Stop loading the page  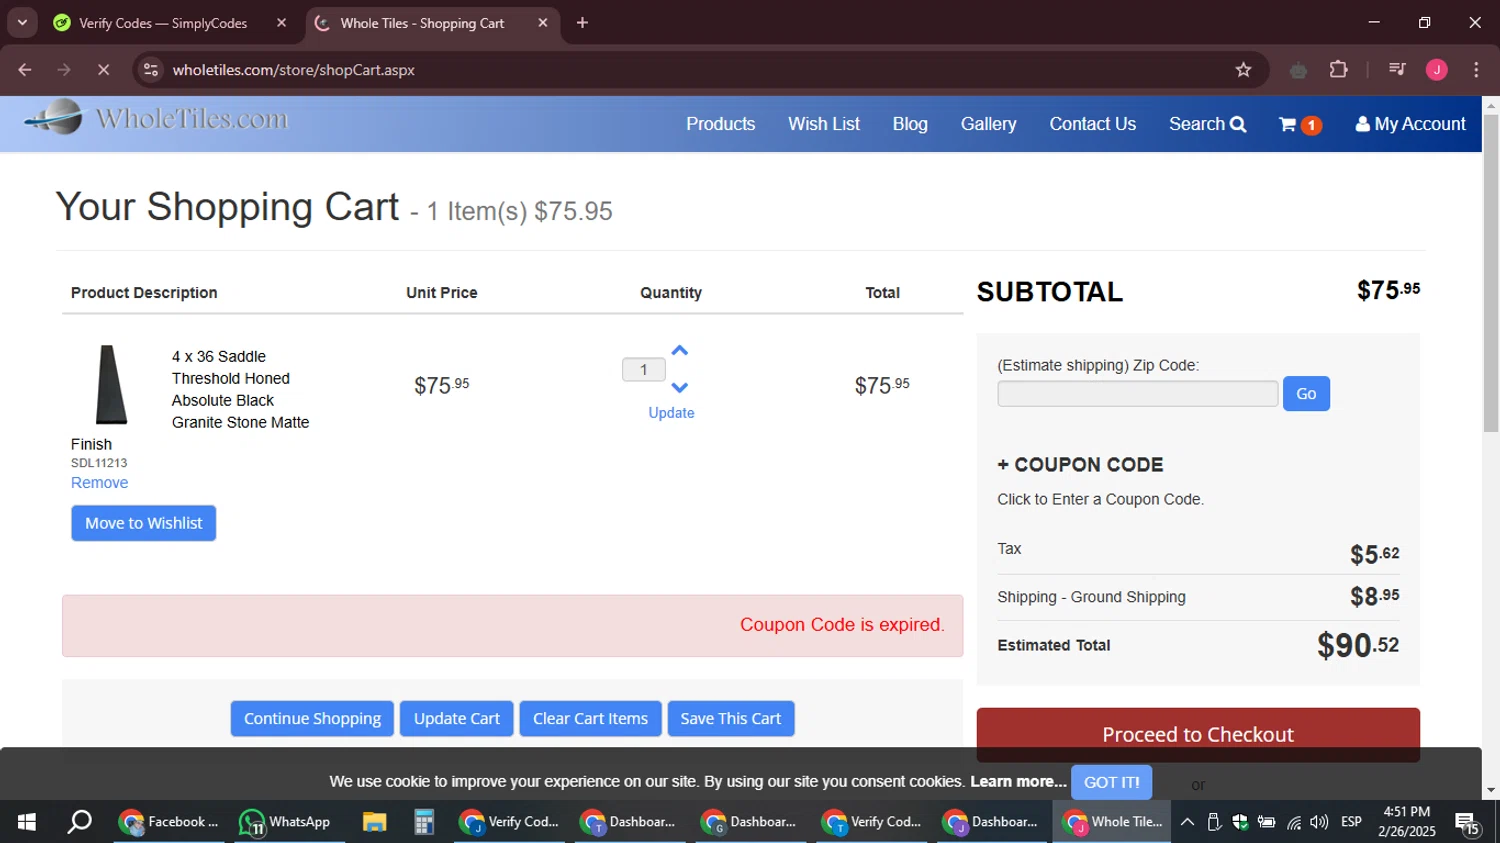103,70
